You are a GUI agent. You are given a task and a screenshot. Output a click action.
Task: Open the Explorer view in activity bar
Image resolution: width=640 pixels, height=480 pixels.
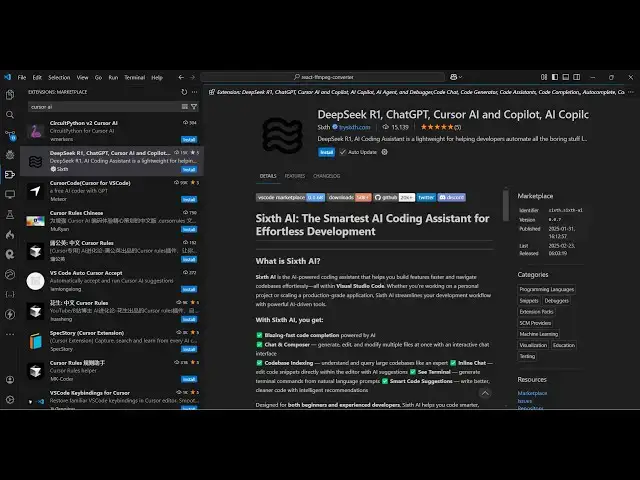10,95
